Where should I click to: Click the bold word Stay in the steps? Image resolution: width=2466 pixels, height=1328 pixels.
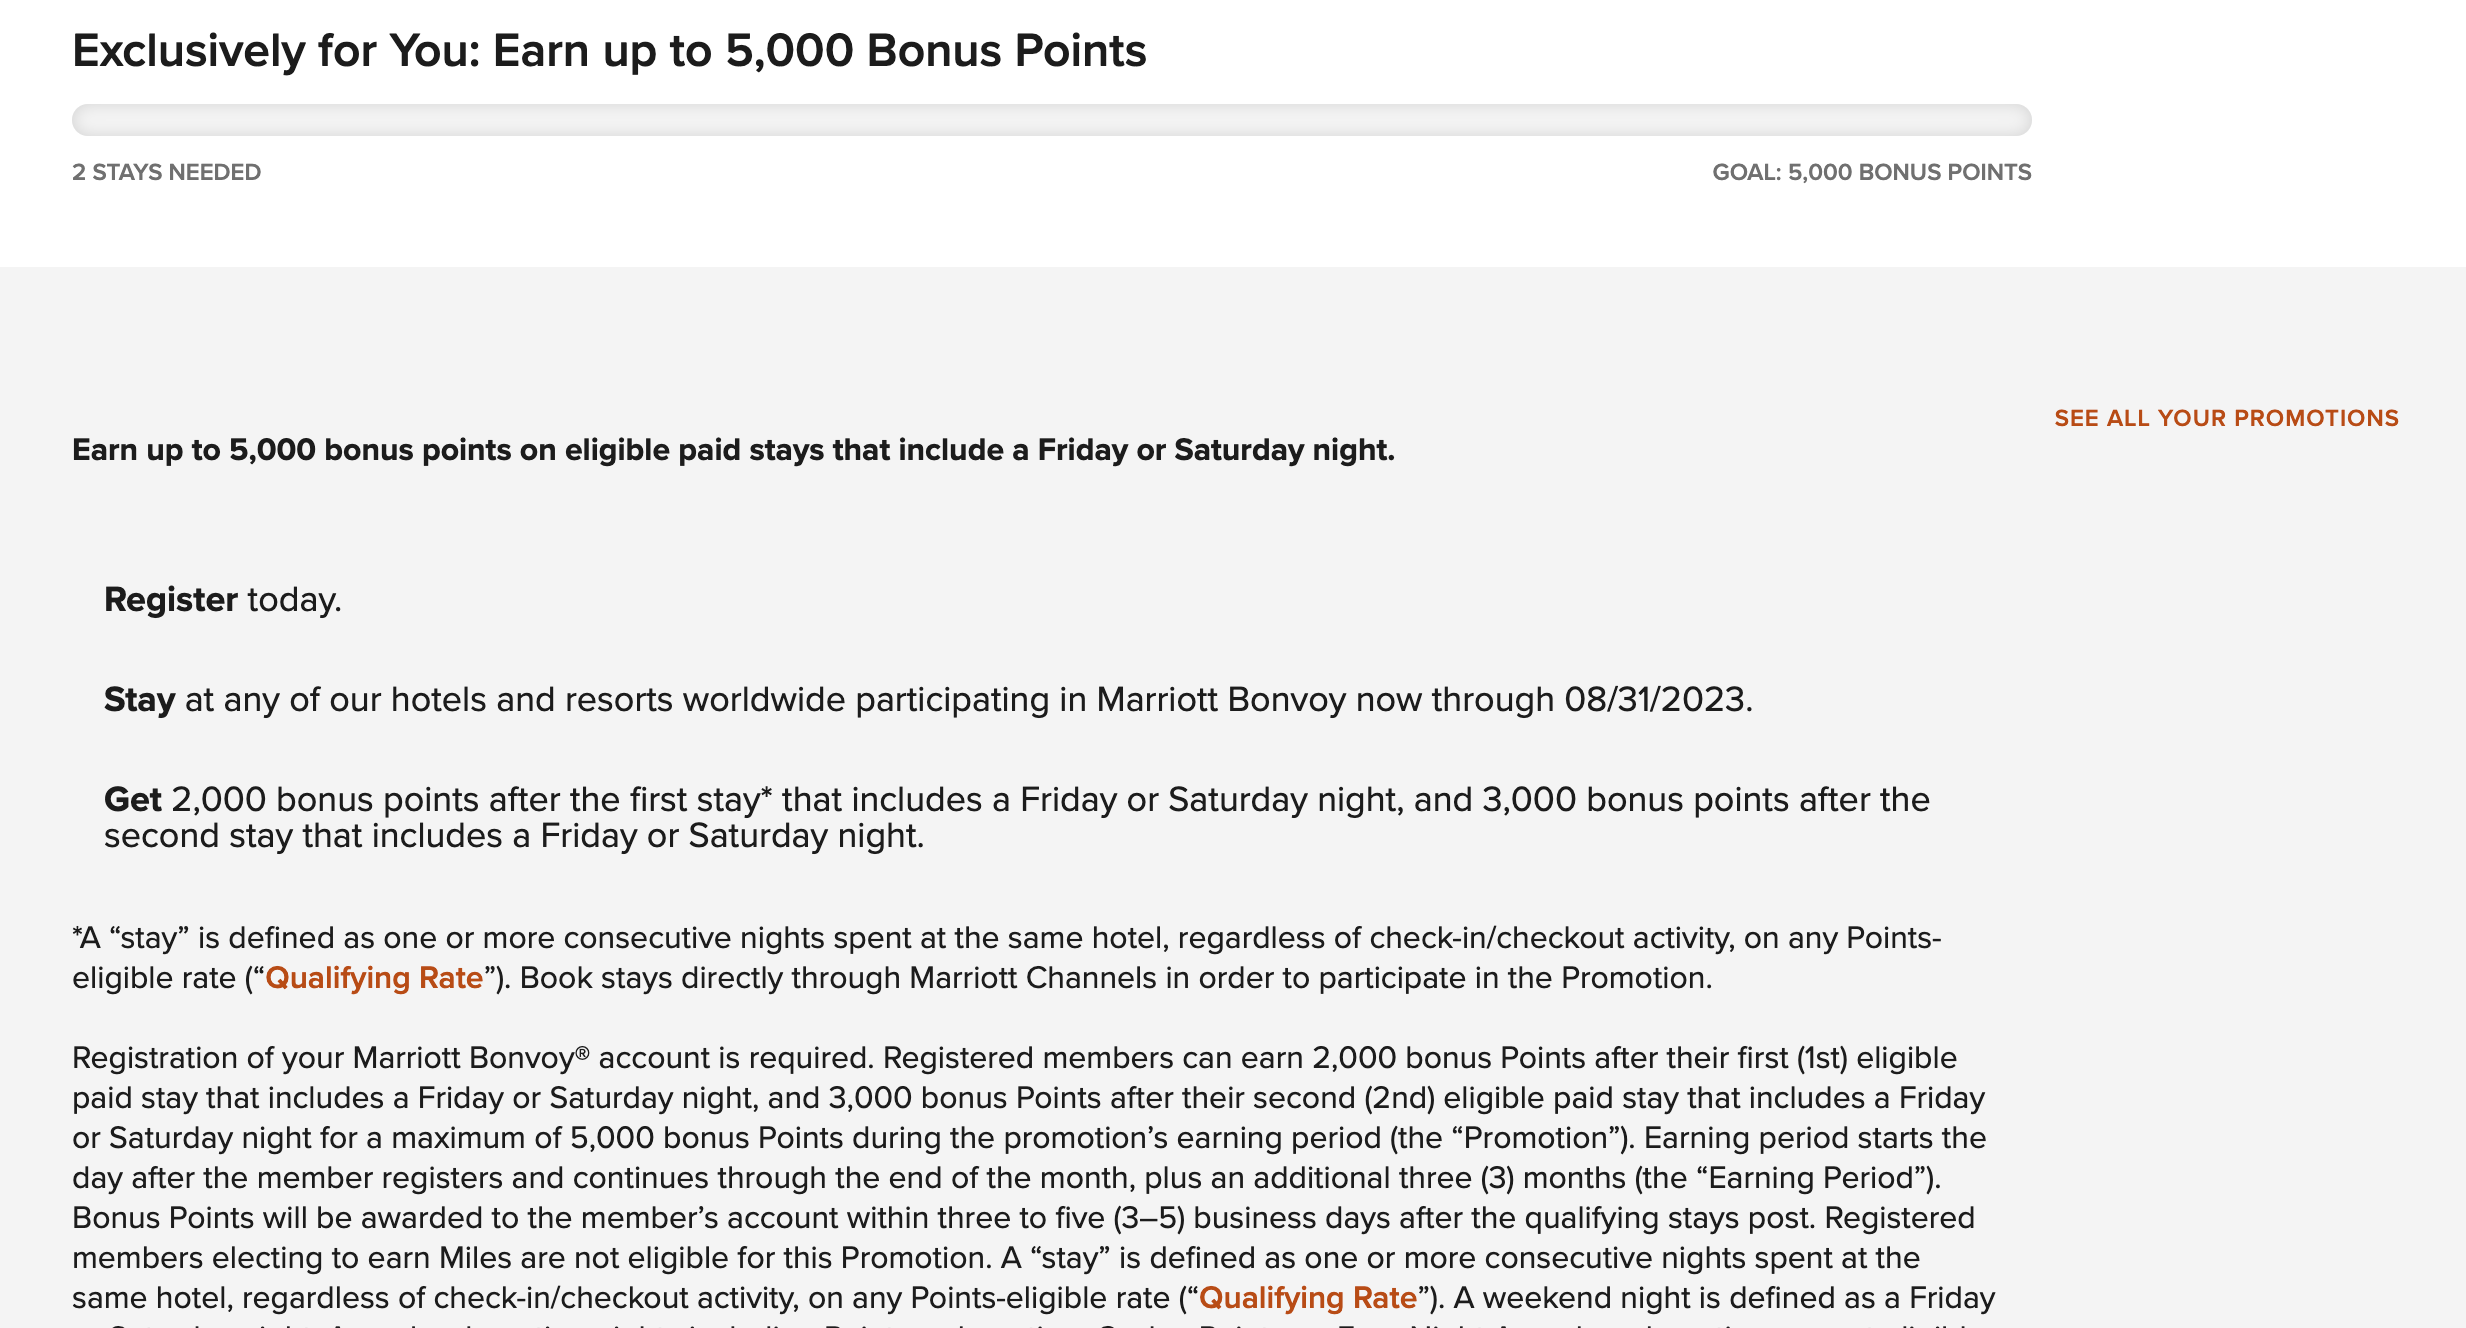pyautogui.click(x=139, y=700)
